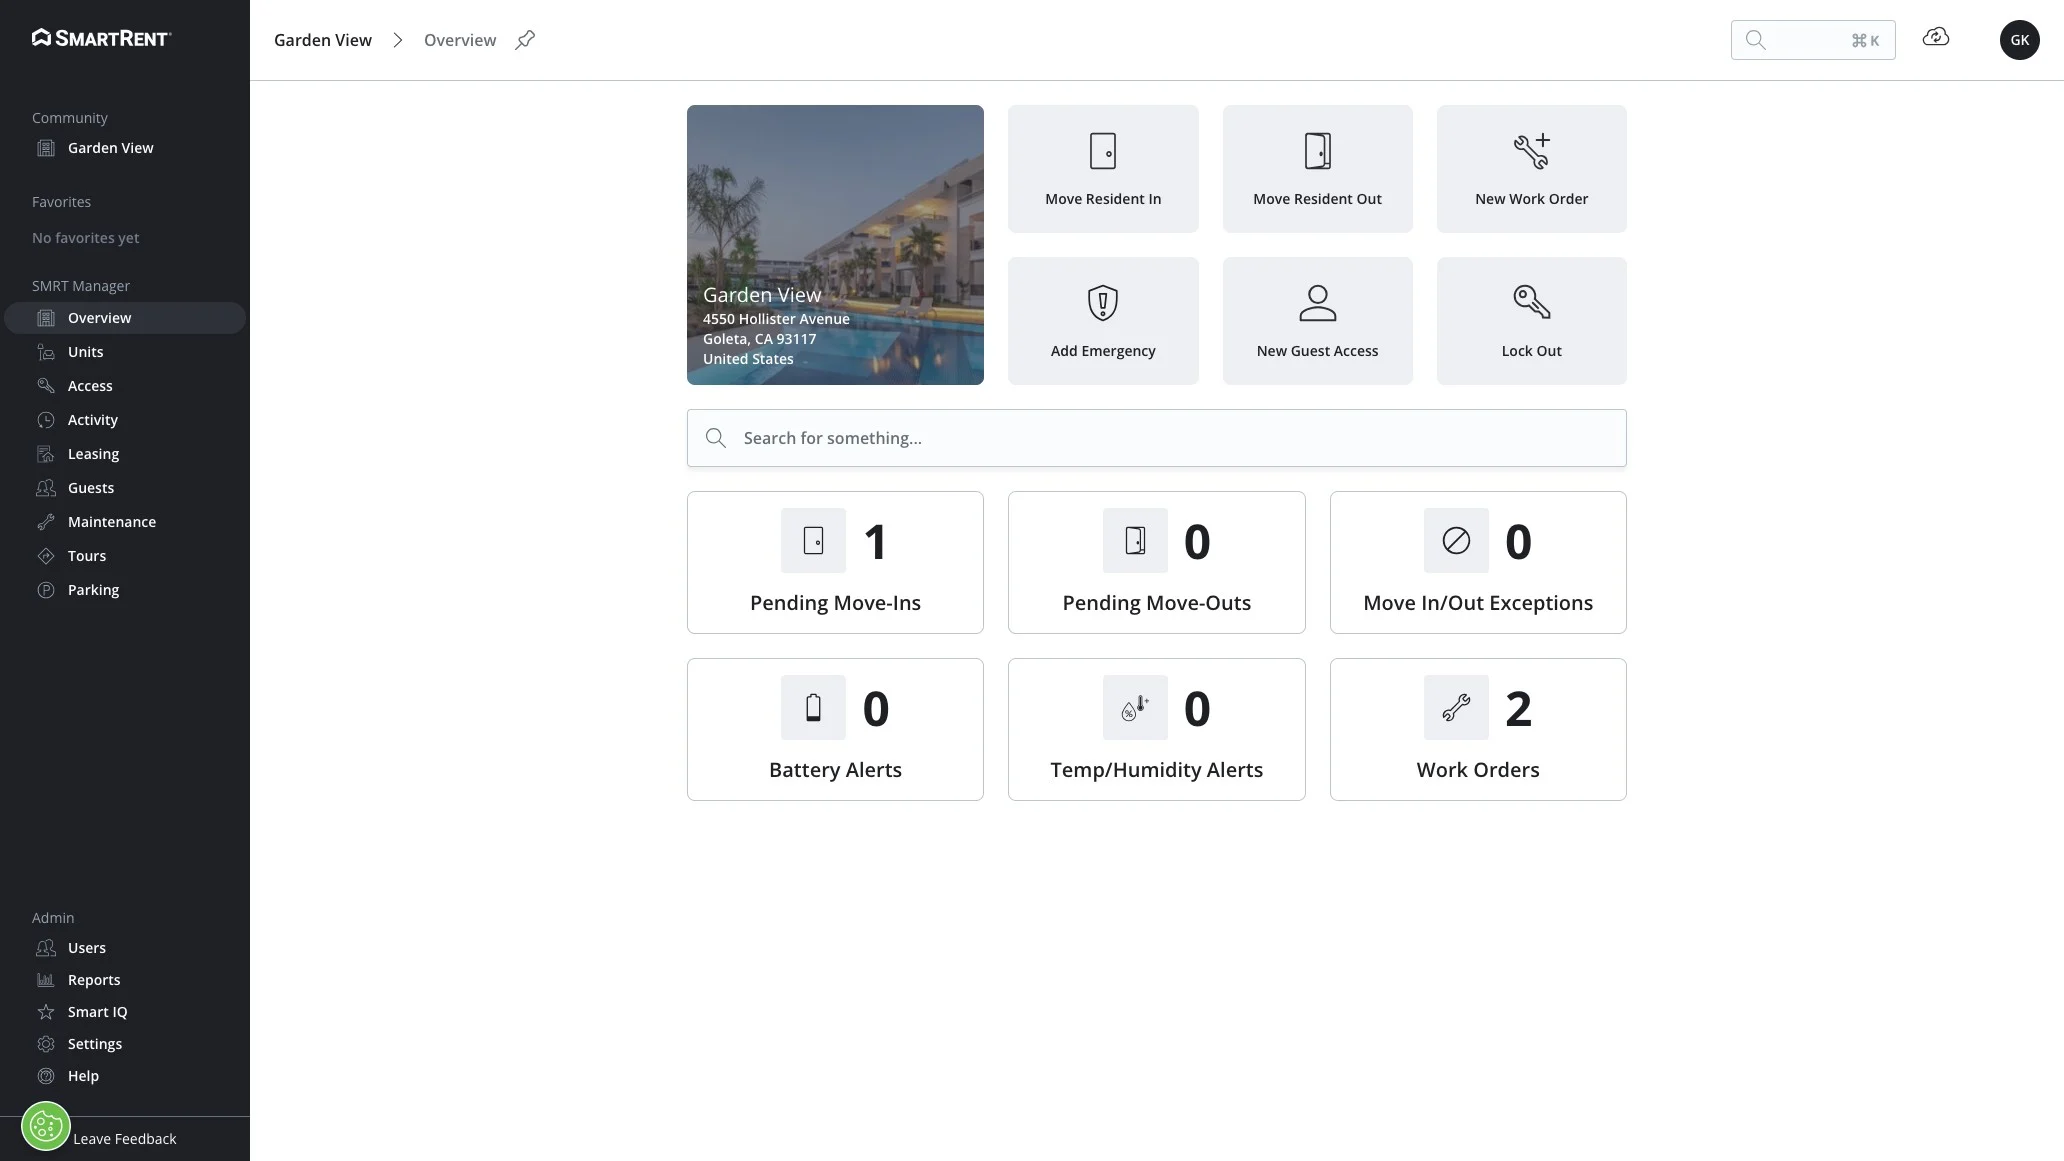
Task: Open Move In/Out Exceptions card
Action: [x=1478, y=562]
